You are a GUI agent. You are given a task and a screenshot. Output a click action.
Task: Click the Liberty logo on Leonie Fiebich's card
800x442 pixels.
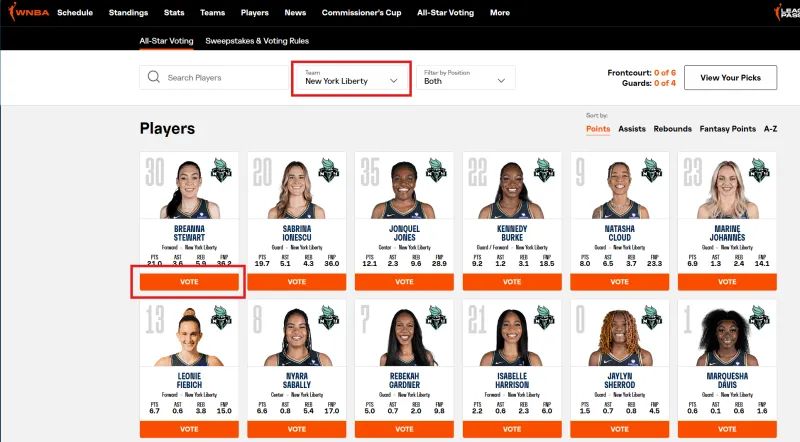click(221, 317)
